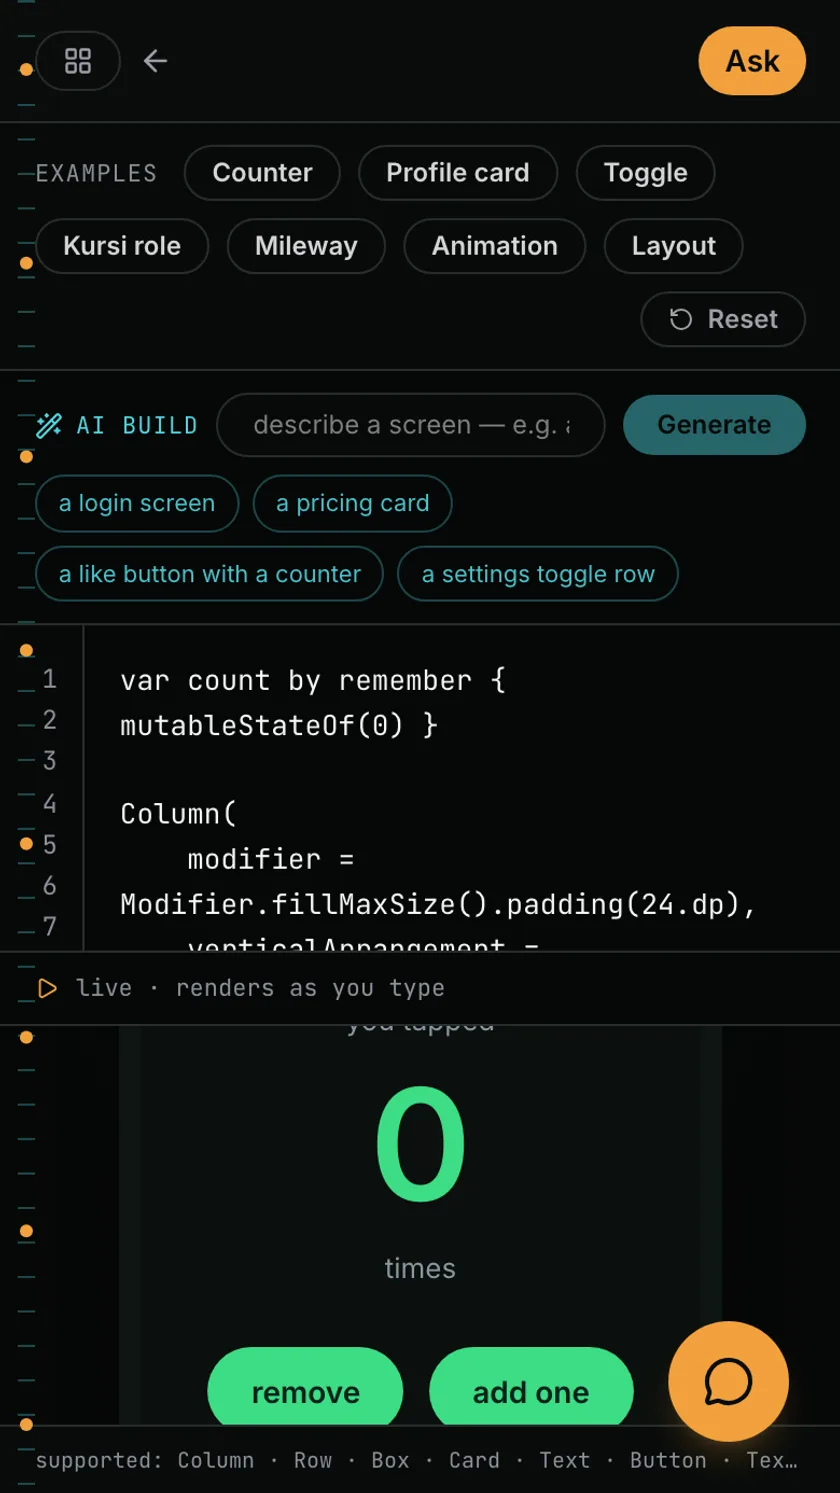This screenshot has height=1493, width=840.
Task: Tap the 'remove' preview button
Action: point(306,1392)
